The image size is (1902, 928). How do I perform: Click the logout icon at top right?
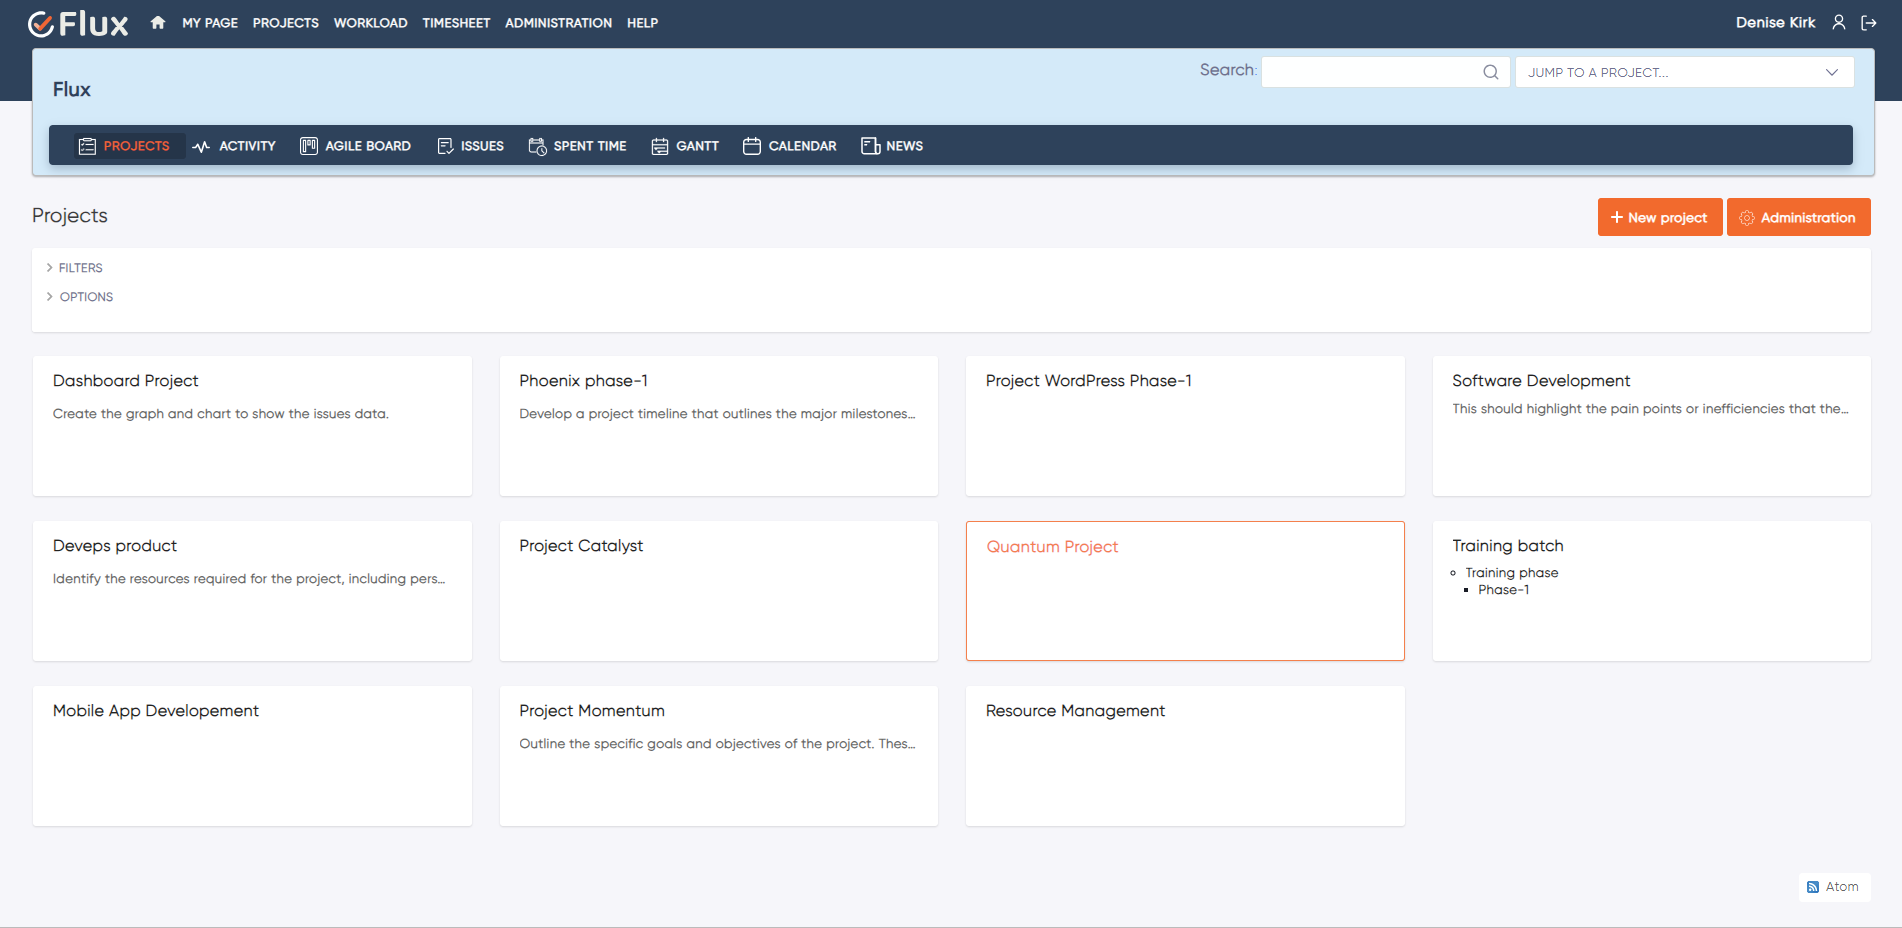(1868, 23)
